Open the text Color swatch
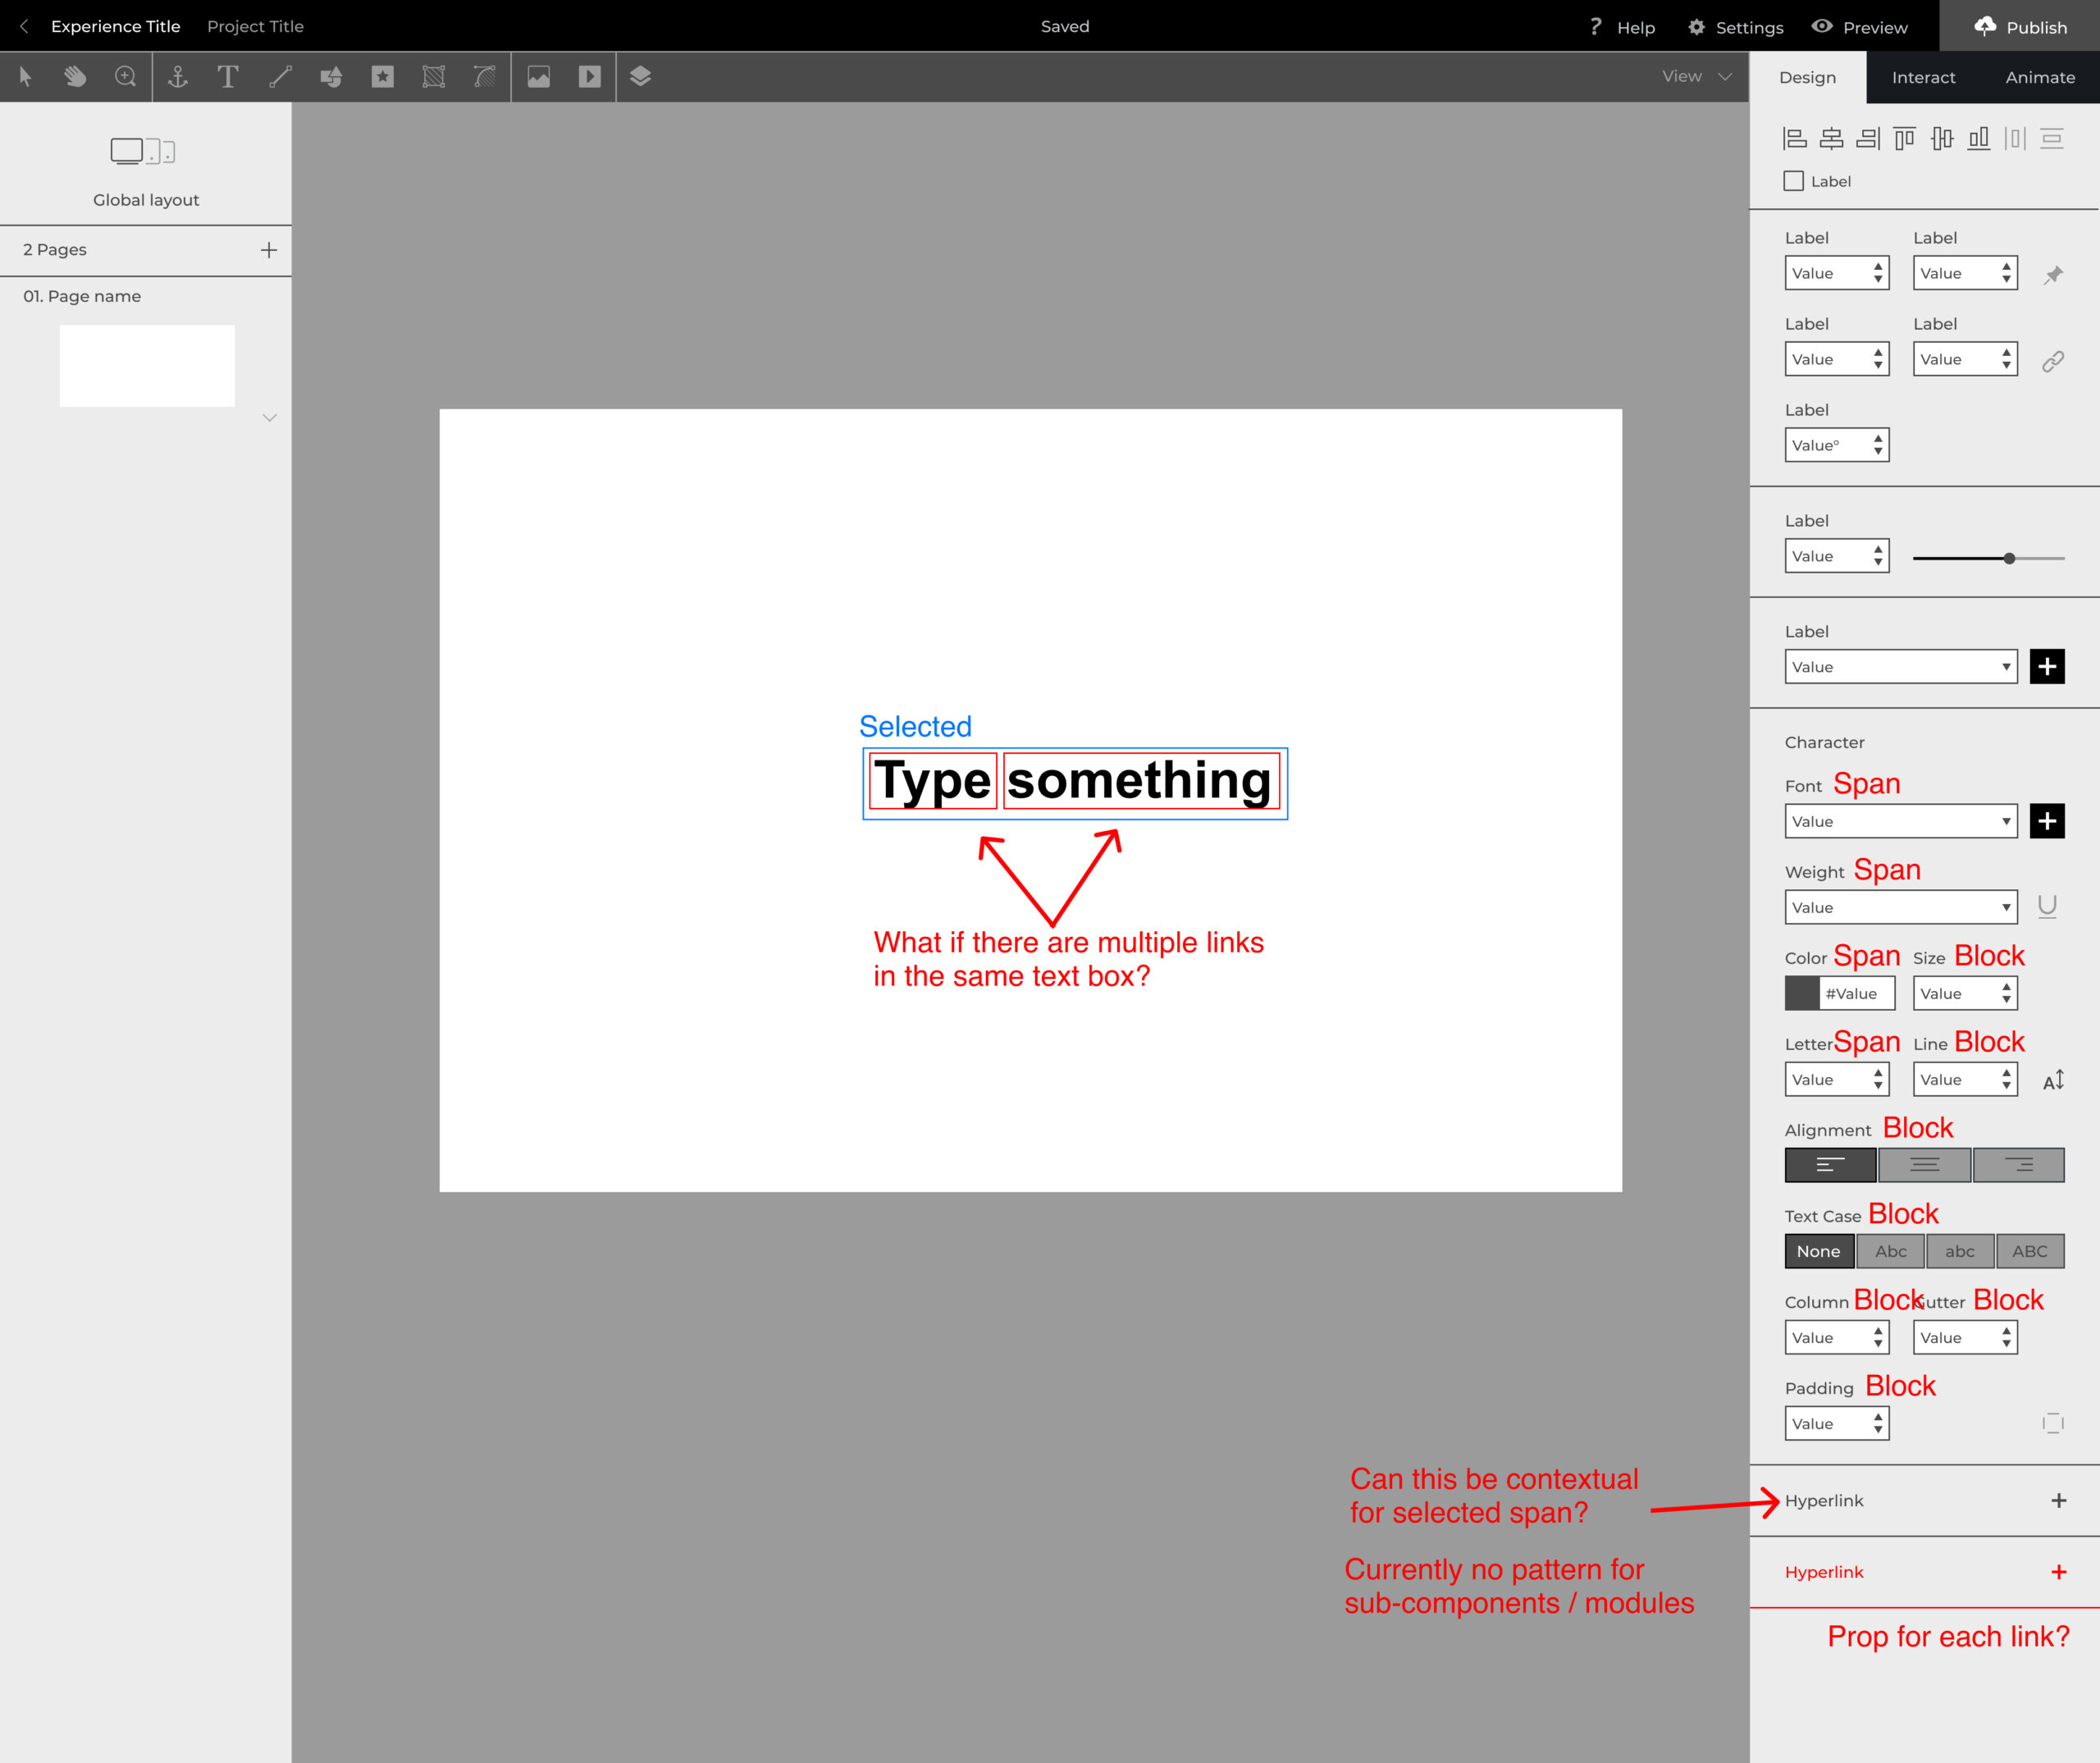This screenshot has width=2100, height=1763. 1802,993
